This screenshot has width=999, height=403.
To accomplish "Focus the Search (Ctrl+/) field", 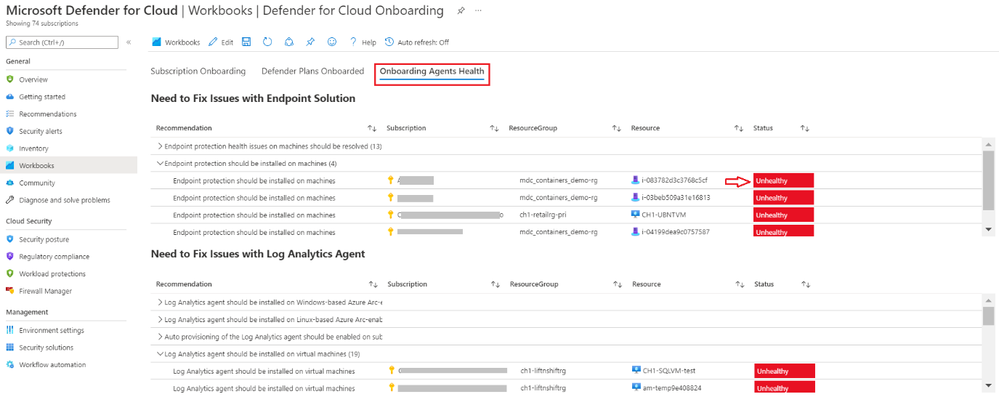I will point(62,42).
